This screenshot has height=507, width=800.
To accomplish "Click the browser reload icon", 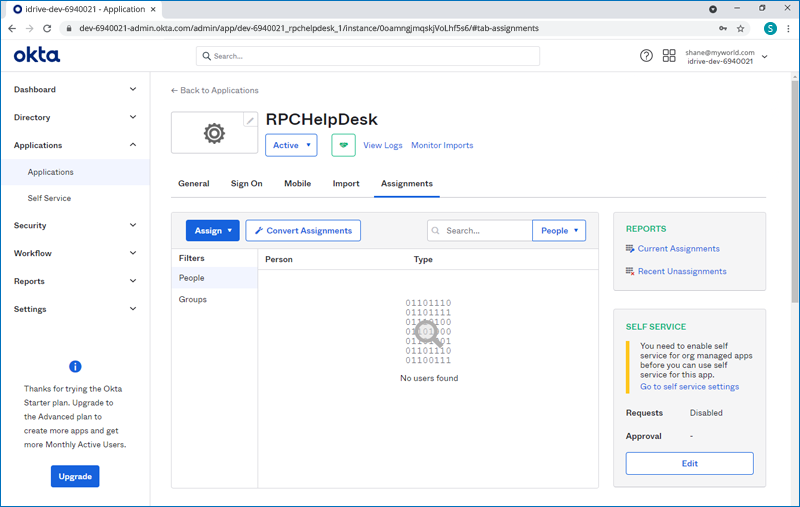I will tap(47, 29).
